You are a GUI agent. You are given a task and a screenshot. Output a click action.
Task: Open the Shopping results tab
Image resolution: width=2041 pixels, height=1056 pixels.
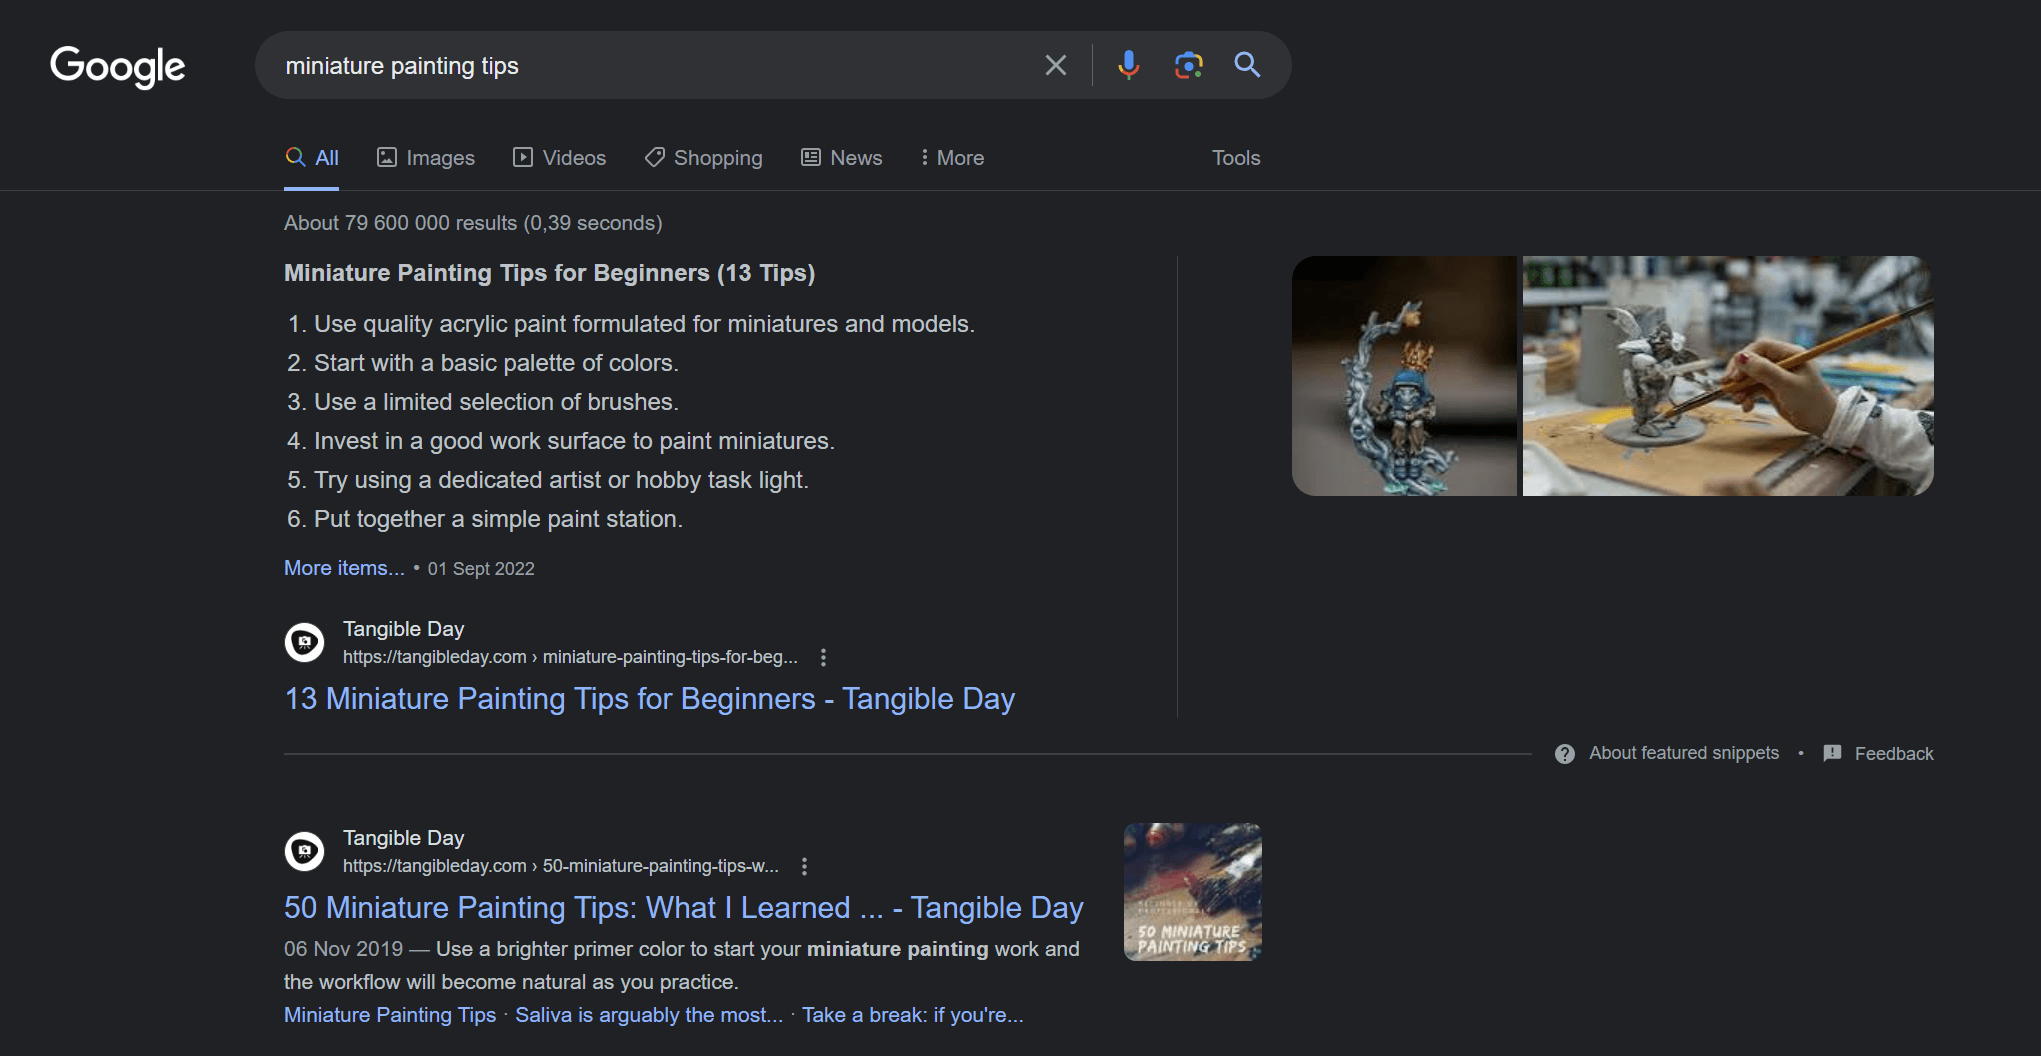point(703,158)
